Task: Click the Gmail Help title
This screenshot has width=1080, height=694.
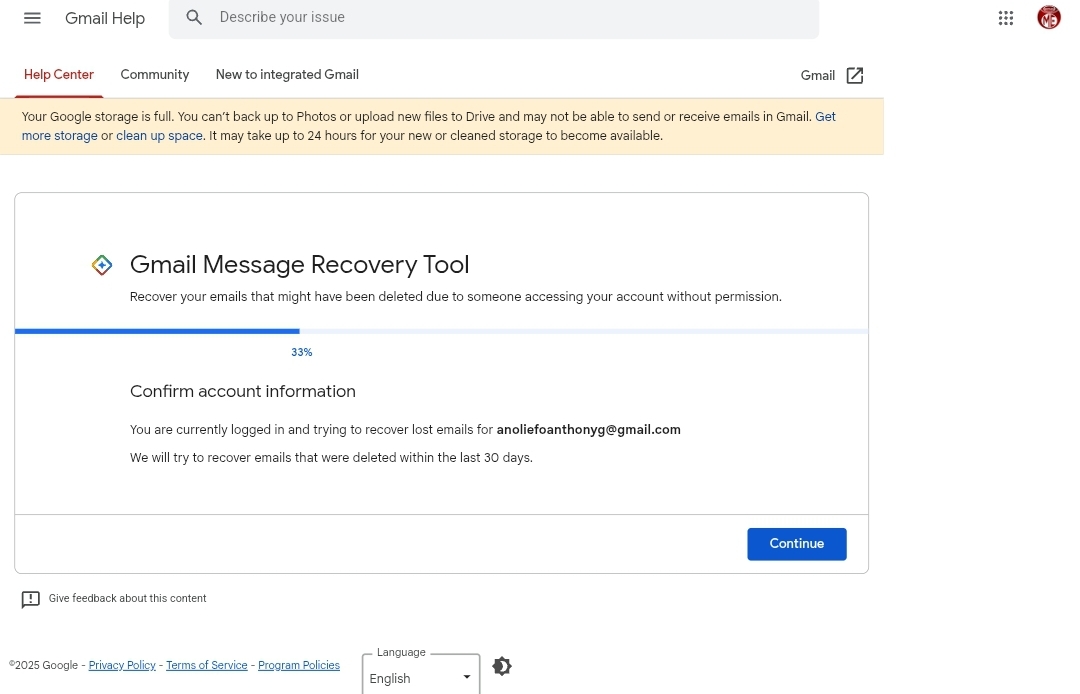Action: (105, 19)
